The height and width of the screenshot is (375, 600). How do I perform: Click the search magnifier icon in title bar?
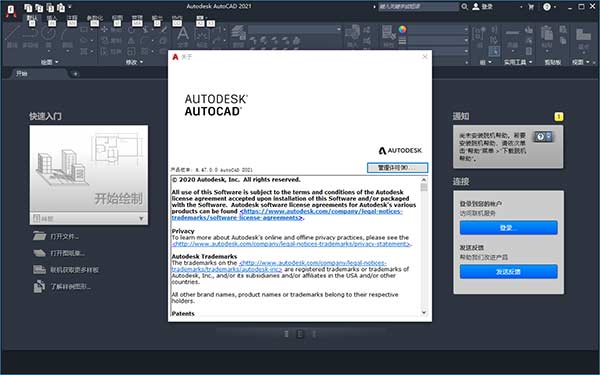[464, 7]
